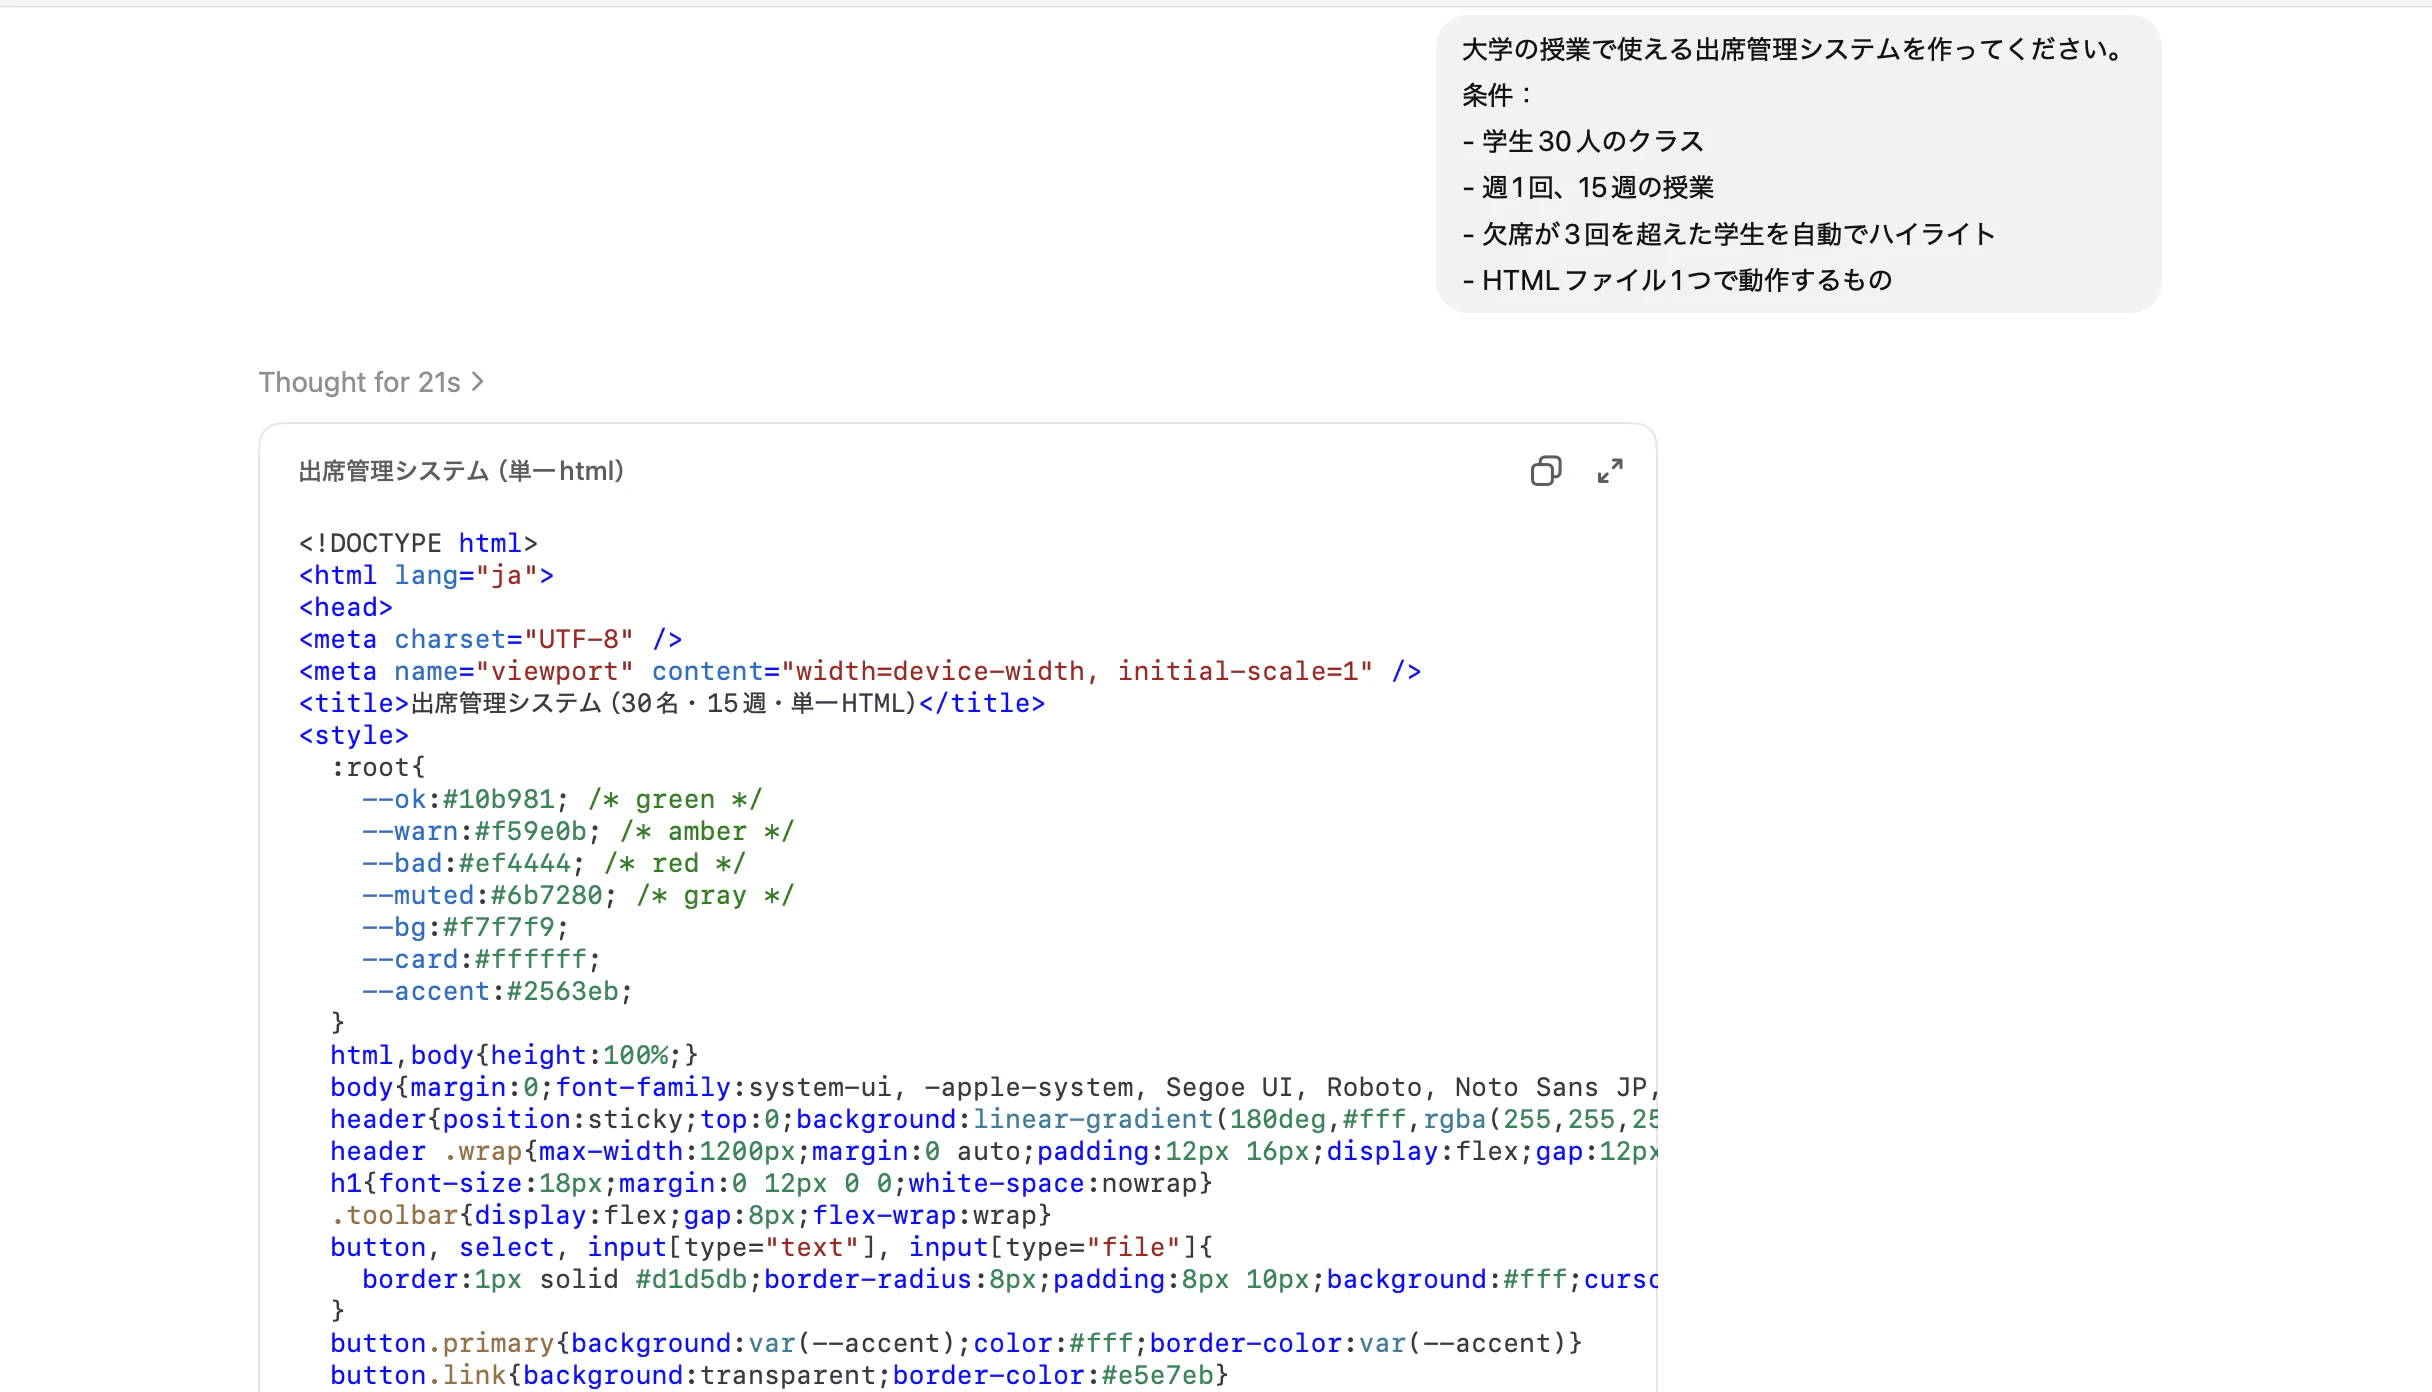Click the ':root{' code line
The image size is (2432, 1392).
[378, 767]
